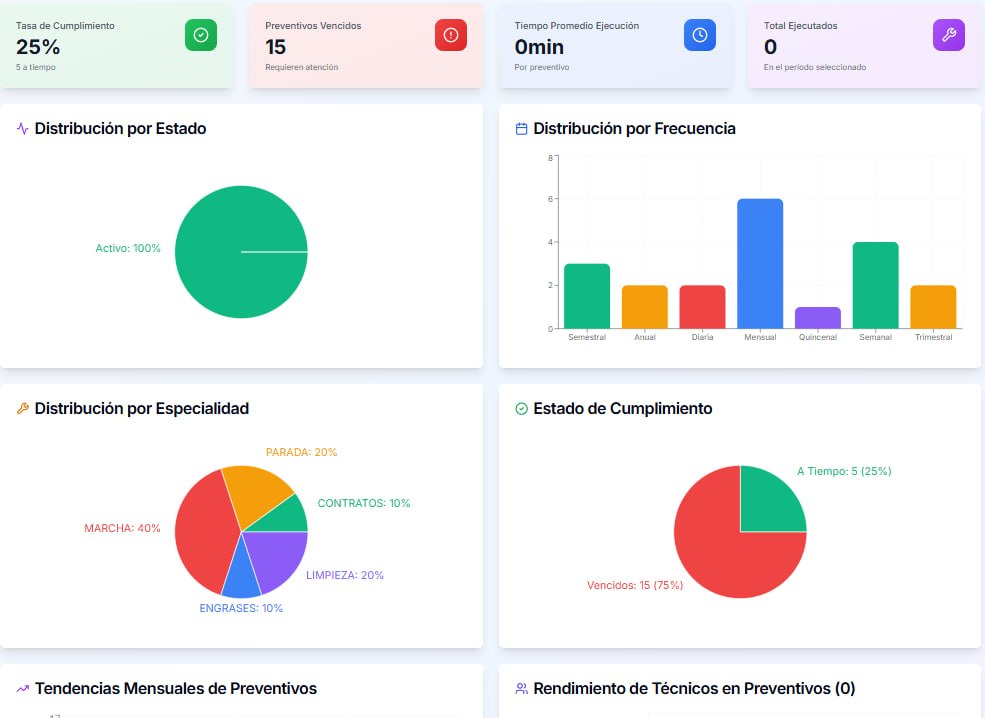
Task: Select the Anual bar in the frequency chart
Action: [645, 307]
